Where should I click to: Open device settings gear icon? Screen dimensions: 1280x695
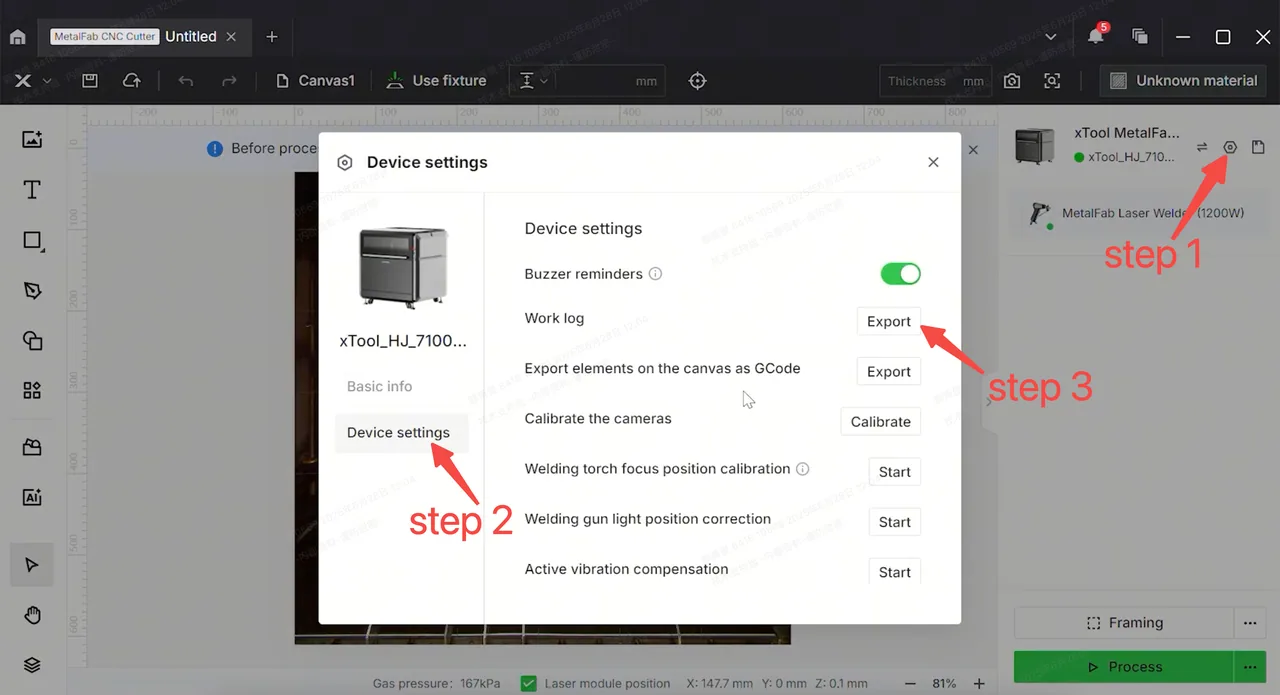click(1230, 147)
